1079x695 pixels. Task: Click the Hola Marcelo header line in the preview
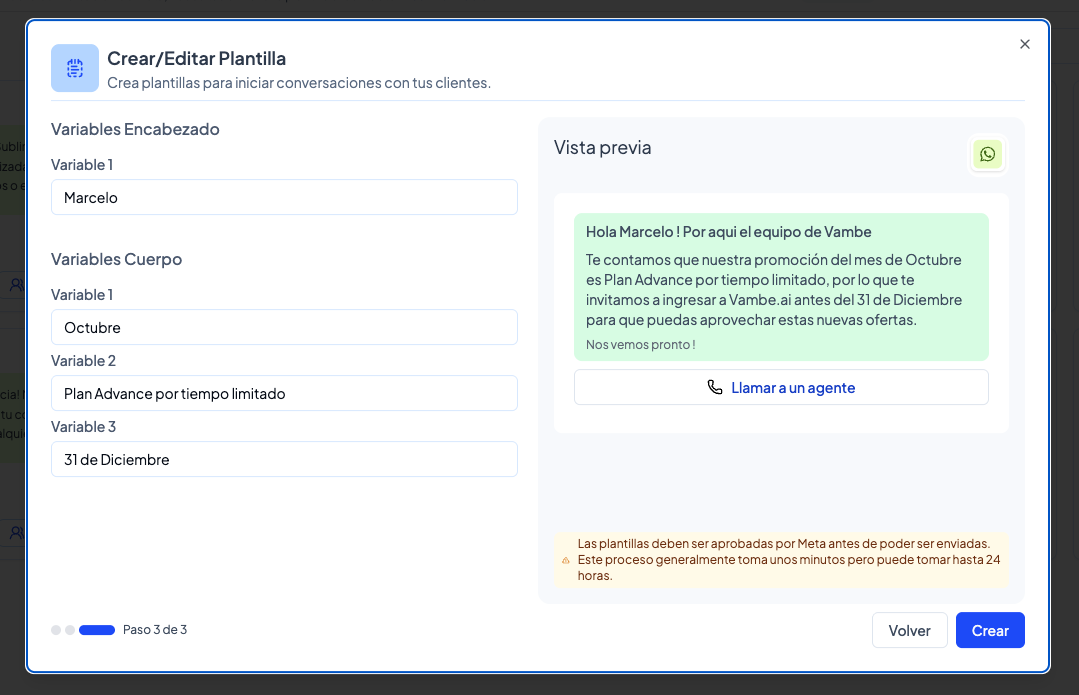[x=728, y=232]
